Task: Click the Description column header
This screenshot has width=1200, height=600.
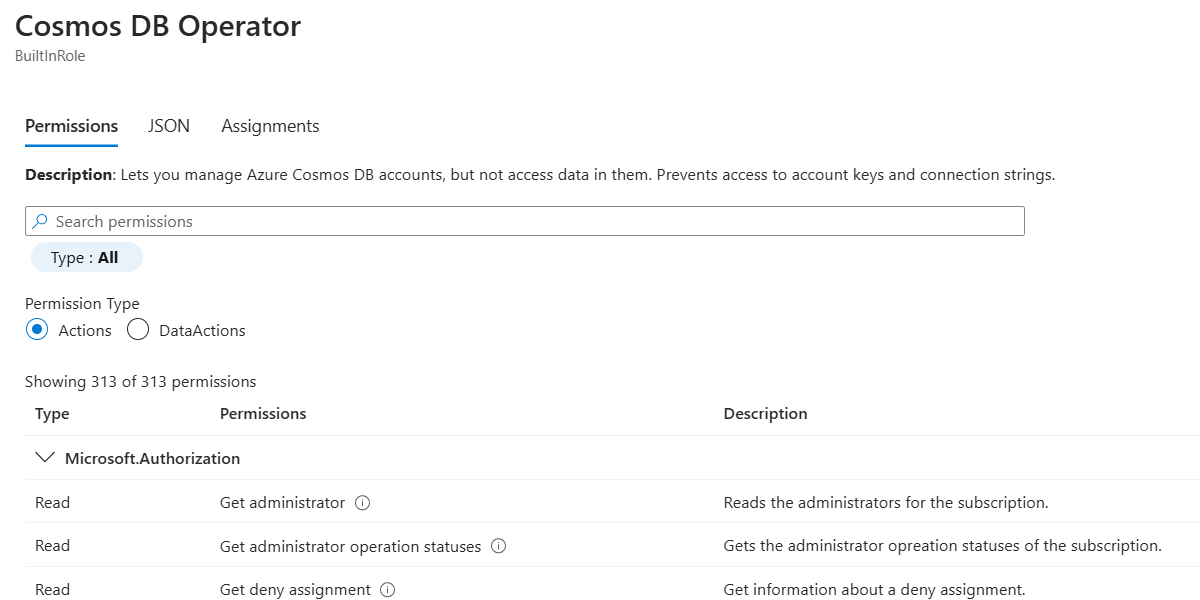Action: tap(765, 413)
